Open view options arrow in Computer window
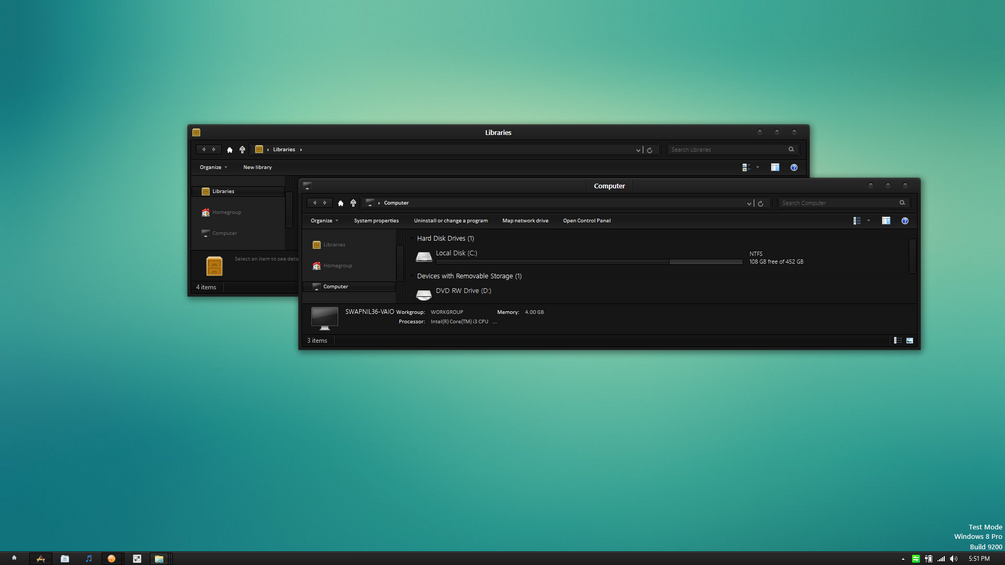Viewport: 1005px width, 565px height. 868,220
